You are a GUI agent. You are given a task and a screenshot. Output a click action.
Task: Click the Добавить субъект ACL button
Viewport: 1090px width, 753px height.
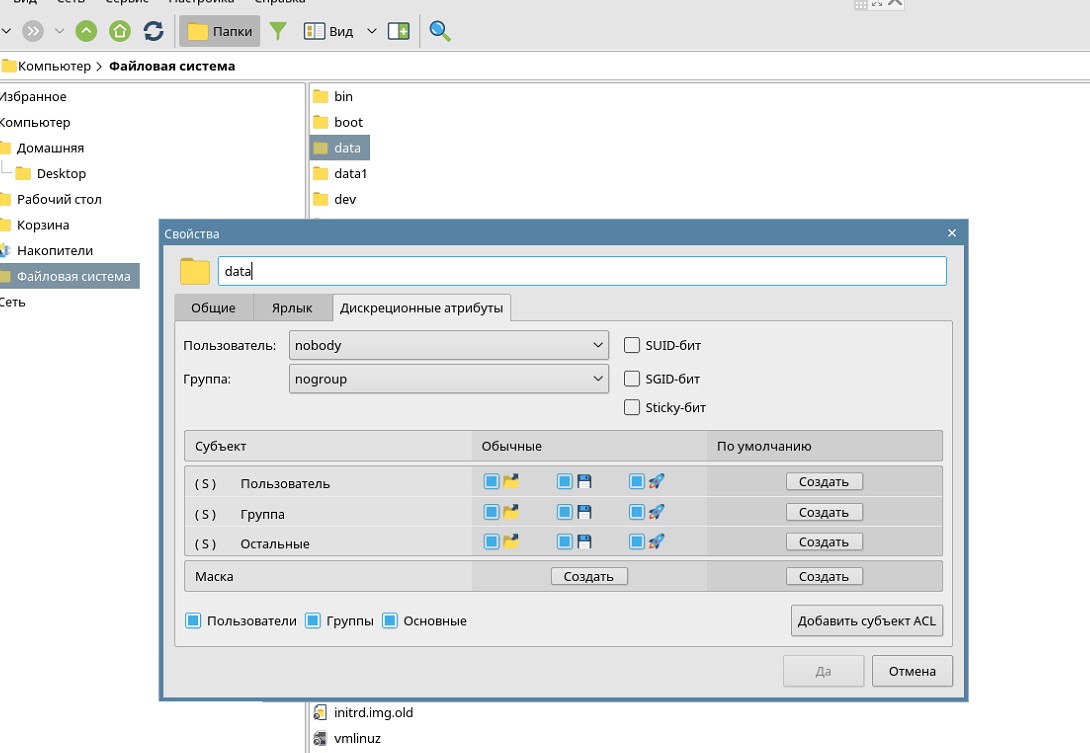coord(866,621)
